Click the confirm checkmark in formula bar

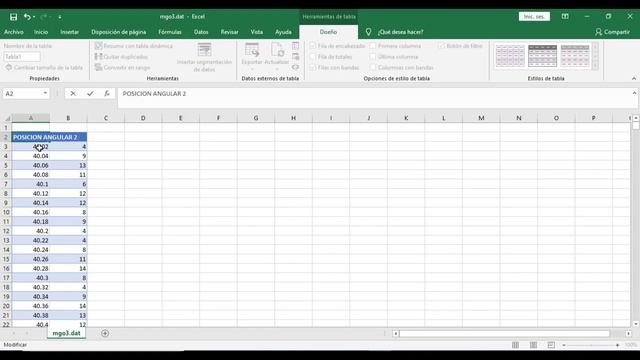(x=90, y=93)
